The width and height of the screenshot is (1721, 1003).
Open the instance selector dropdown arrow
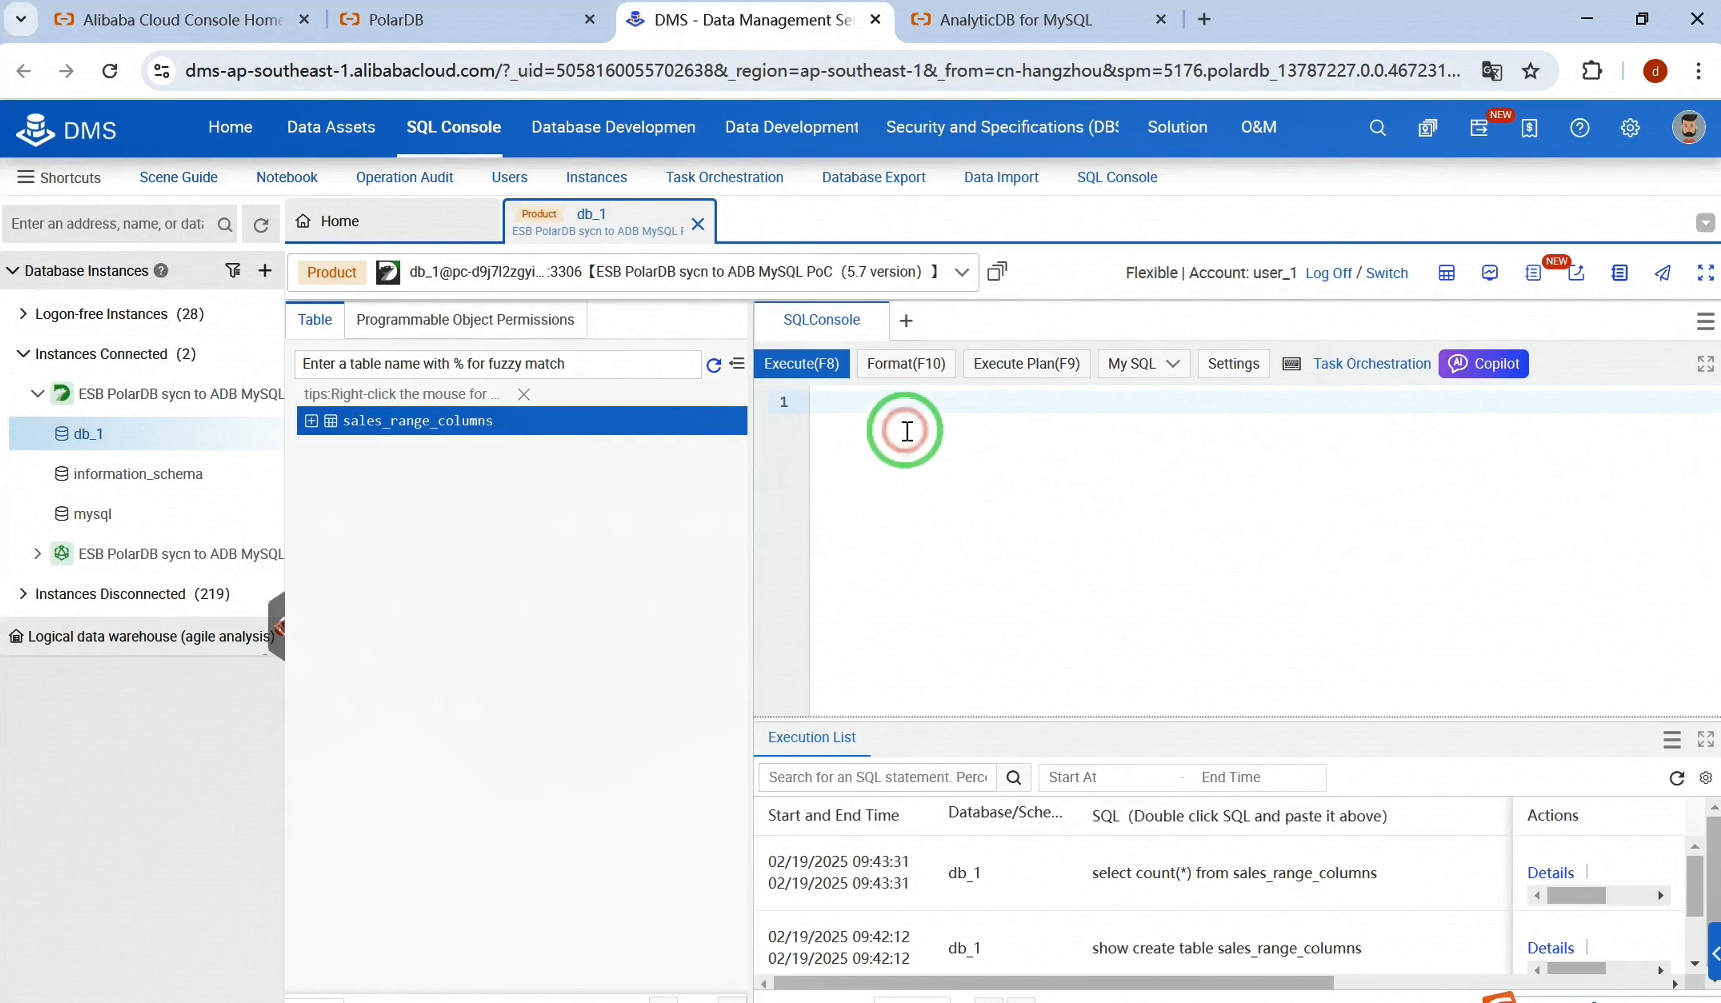[962, 272]
